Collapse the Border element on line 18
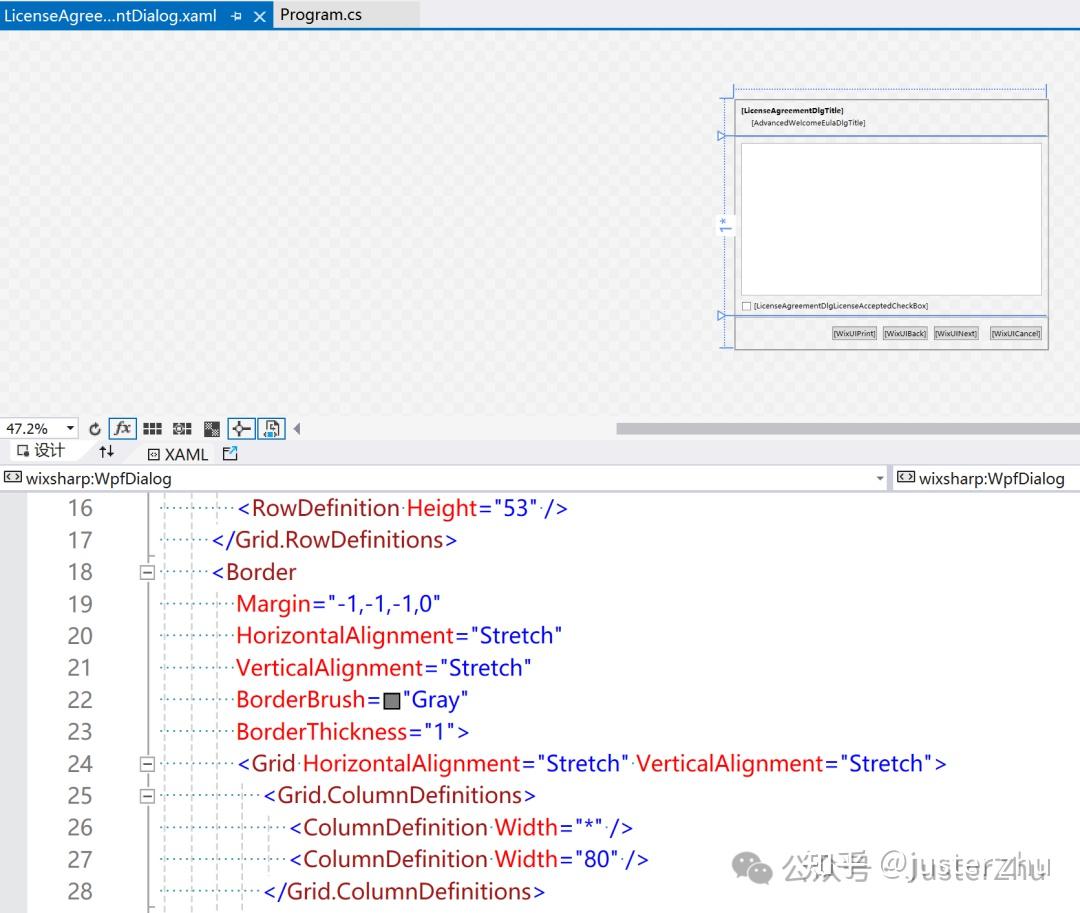 [x=147, y=572]
